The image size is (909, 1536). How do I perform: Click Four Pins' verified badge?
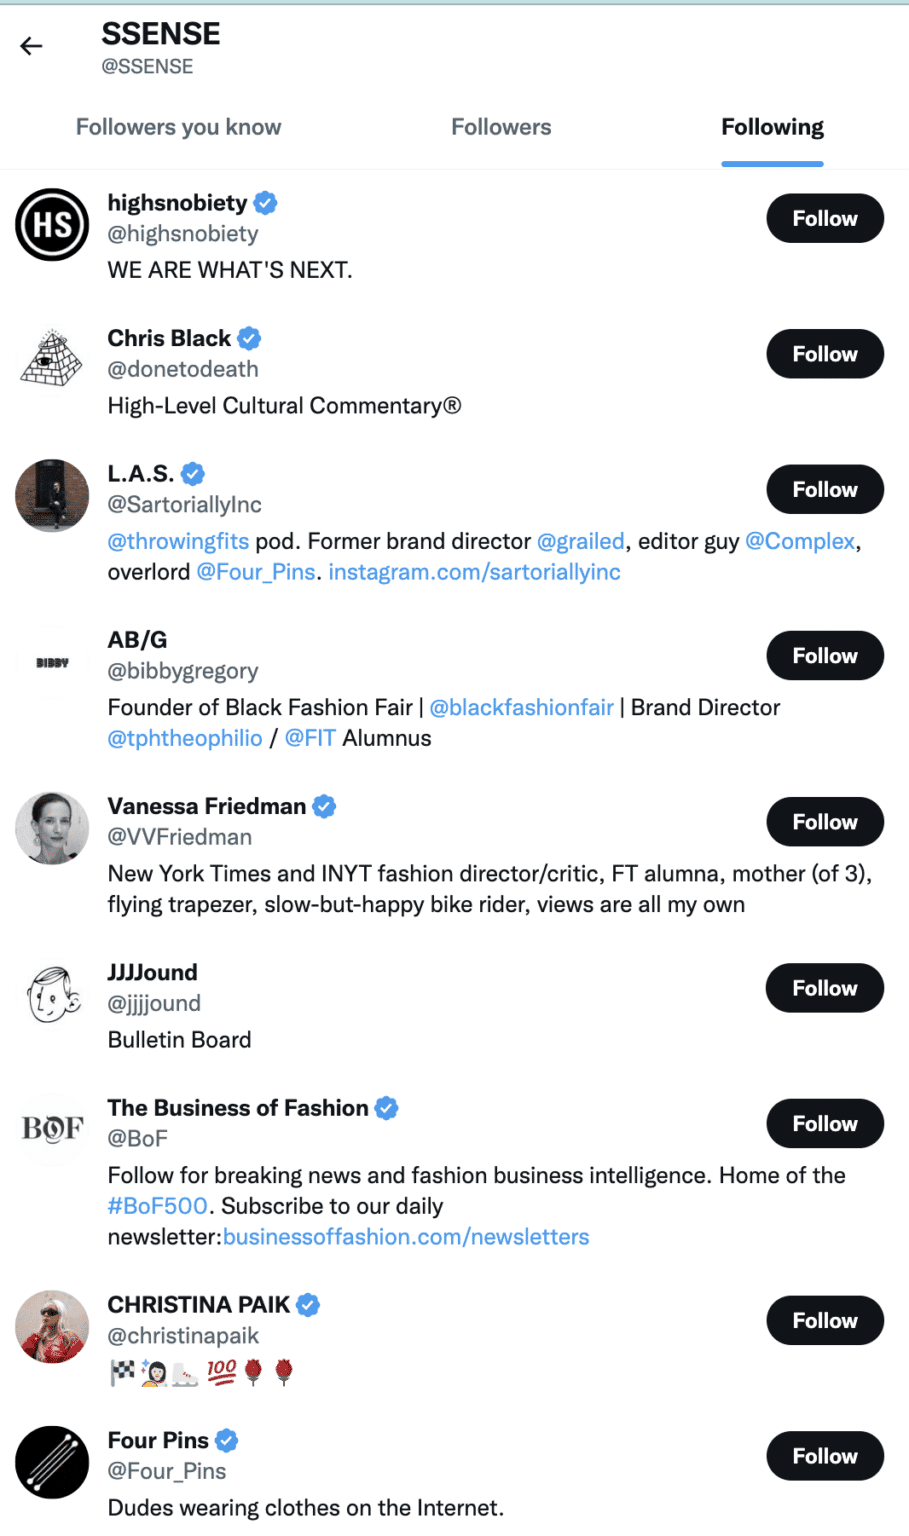point(225,1440)
